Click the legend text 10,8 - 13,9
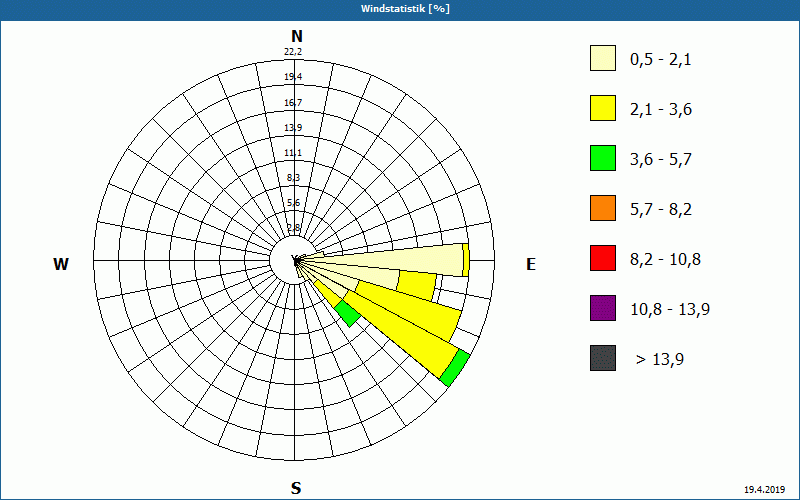Image resolution: width=800 pixels, height=500 pixels. 670,310
